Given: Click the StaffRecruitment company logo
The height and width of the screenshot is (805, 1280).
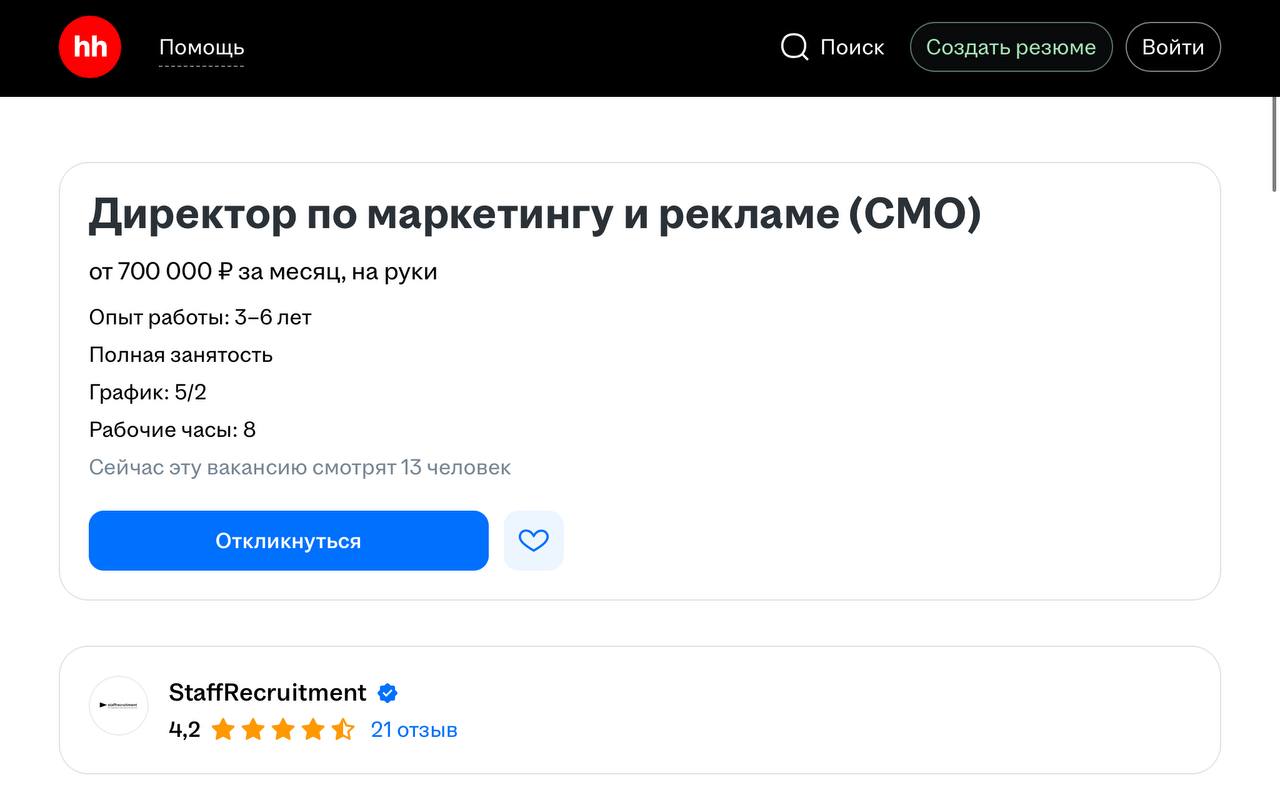Looking at the screenshot, I should pos(119,706).
